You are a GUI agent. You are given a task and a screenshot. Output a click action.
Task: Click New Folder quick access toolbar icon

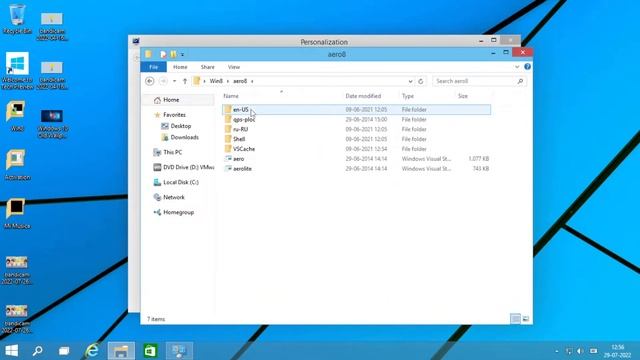pyautogui.click(x=173, y=54)
